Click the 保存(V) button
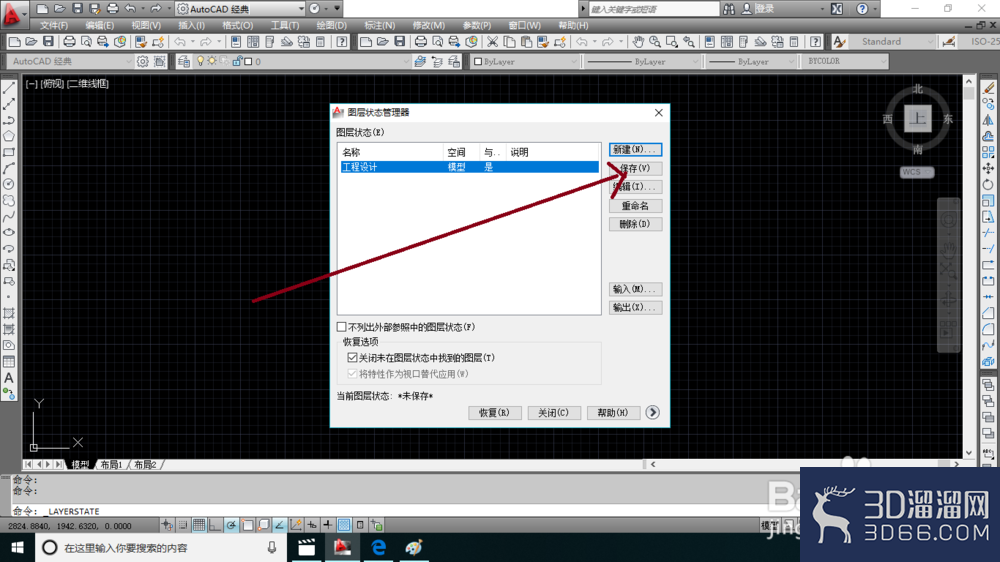 635,168
